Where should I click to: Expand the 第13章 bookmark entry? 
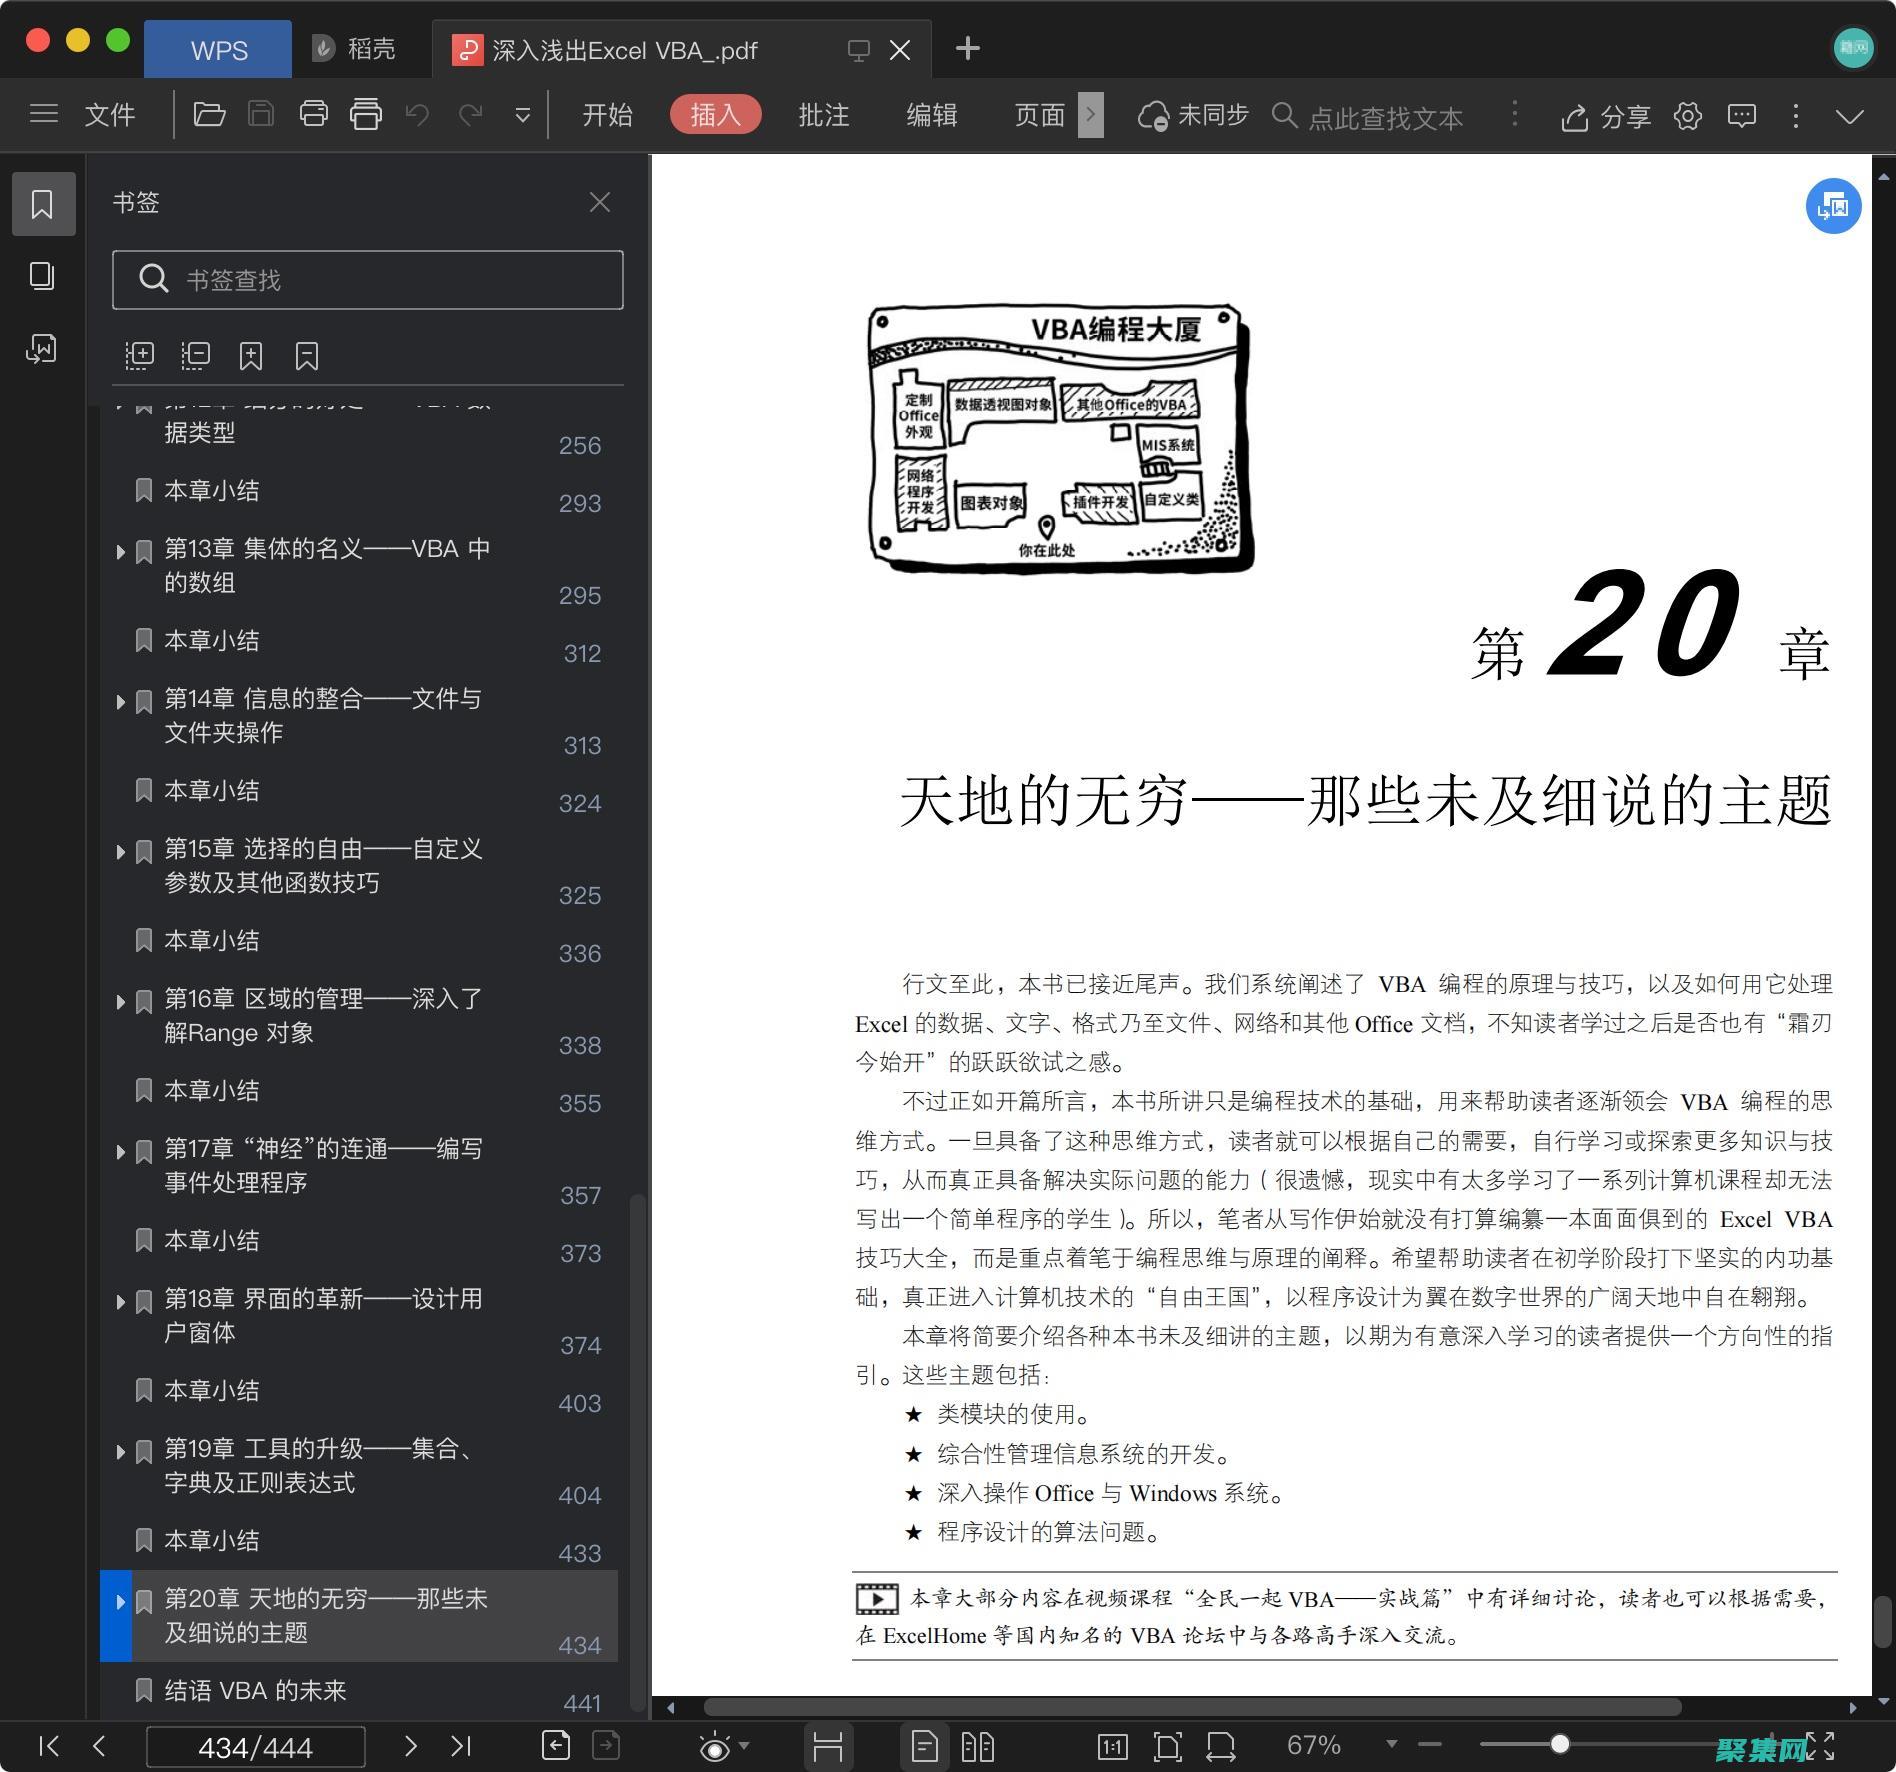119,551
